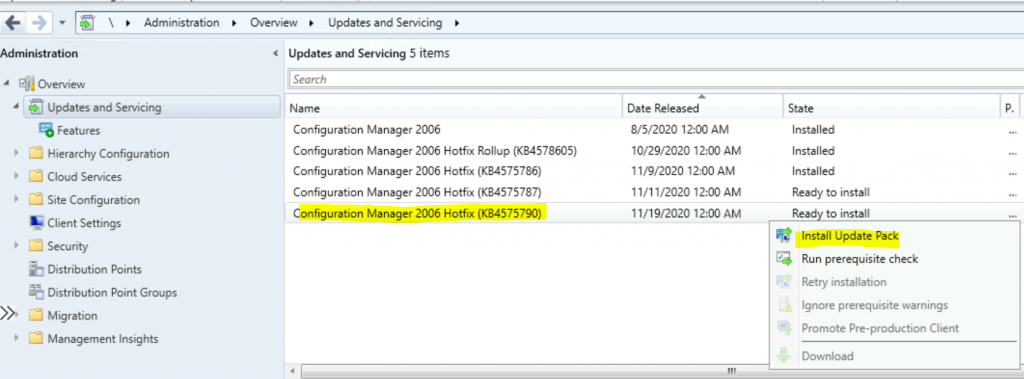Screen dimensions: 1024x379
Task: Select the Hotfix (KB4575790) row
Action: coord(654,213)
